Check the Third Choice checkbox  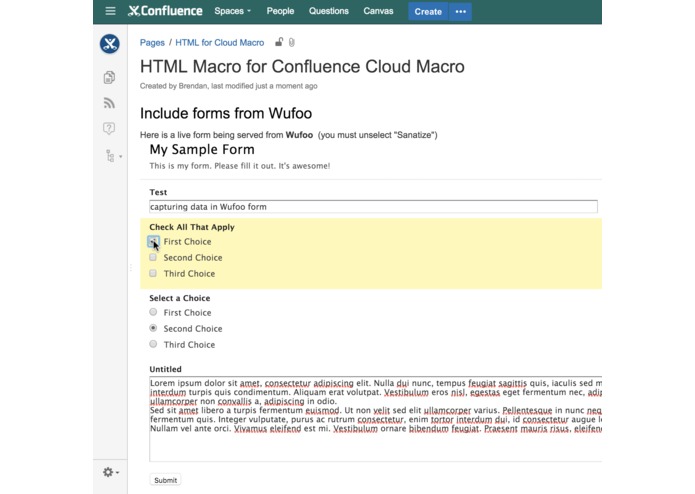[x=153, y=273]
